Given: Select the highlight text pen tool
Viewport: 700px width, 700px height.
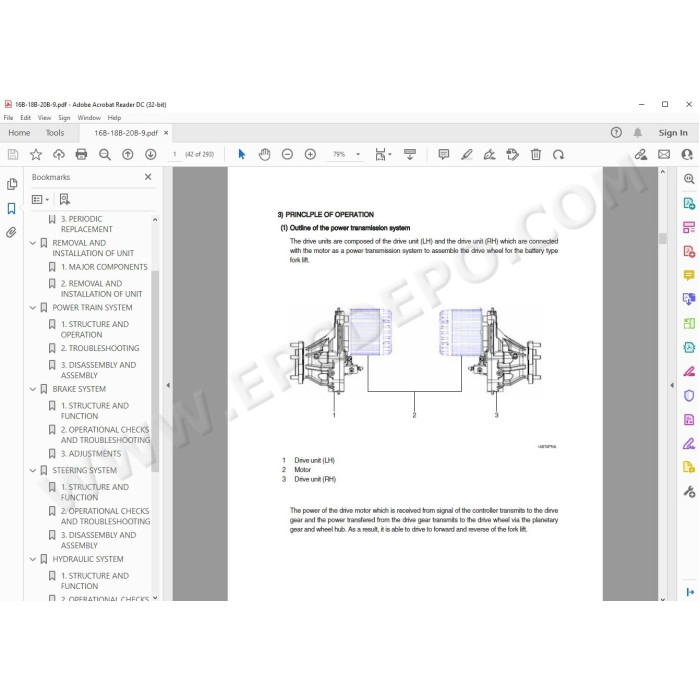Looking at the screenshot, I should pyautogui.click(x=467, y=154).
